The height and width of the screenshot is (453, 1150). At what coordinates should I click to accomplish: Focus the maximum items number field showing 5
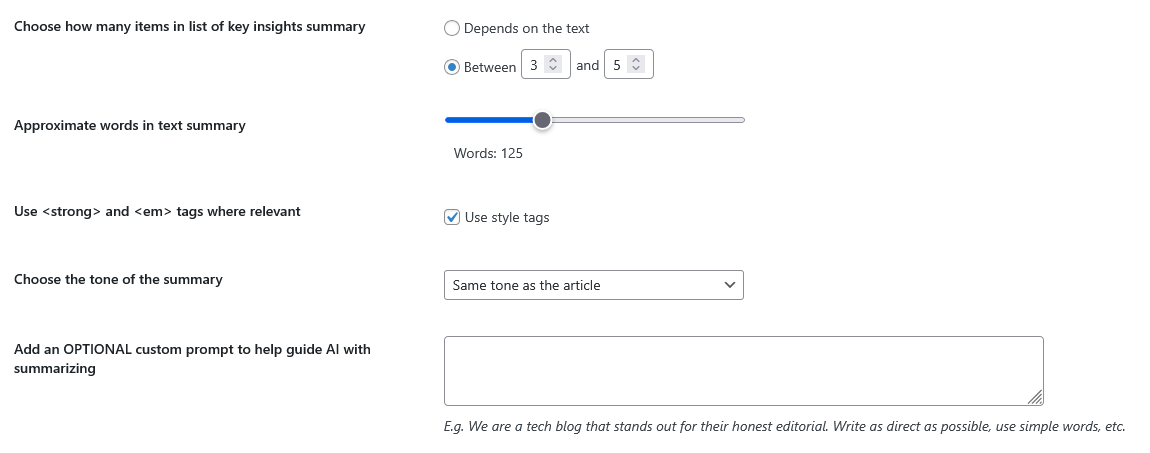click(617, 65)
